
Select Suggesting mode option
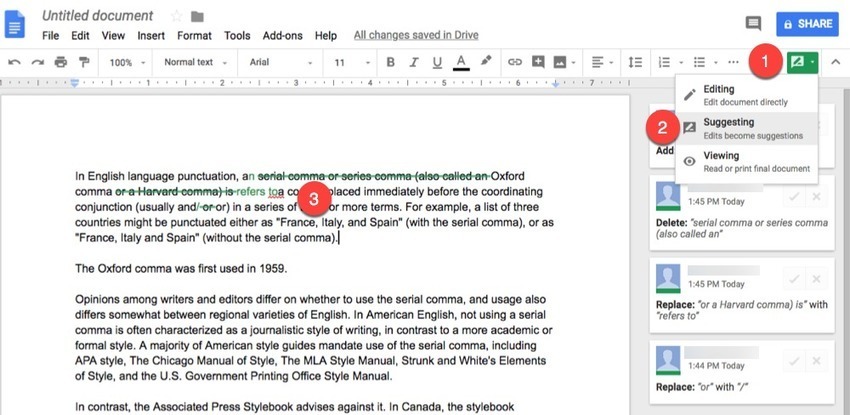(746, 128)
